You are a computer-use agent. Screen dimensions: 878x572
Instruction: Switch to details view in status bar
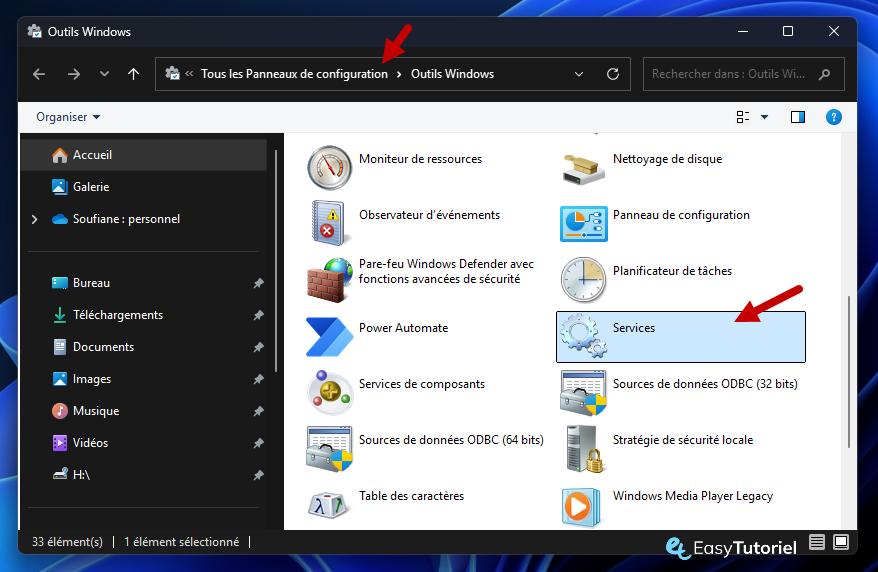[x=817, y=542]
